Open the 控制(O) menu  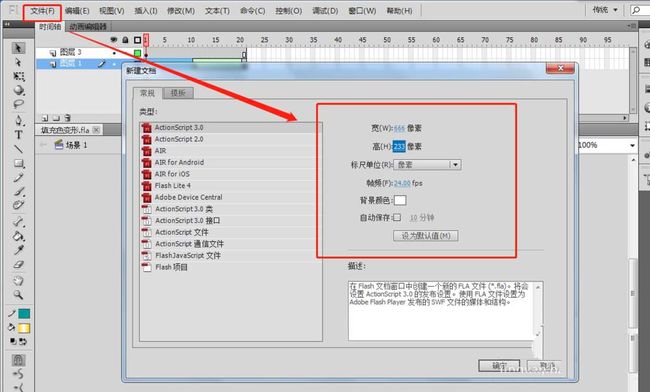(289, 11)
